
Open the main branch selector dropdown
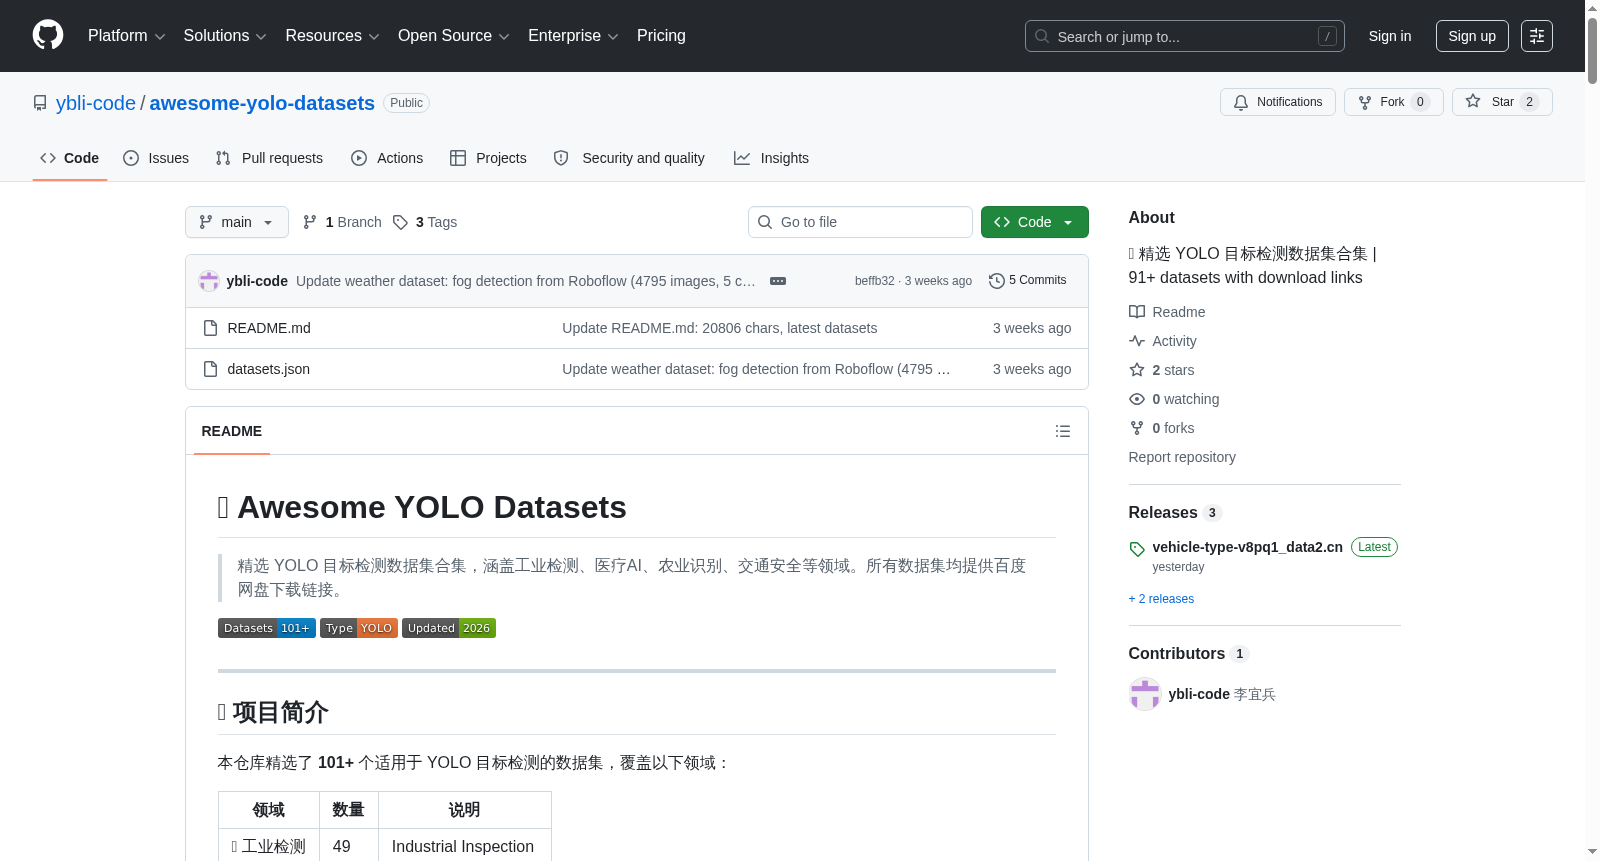point(237,222)
